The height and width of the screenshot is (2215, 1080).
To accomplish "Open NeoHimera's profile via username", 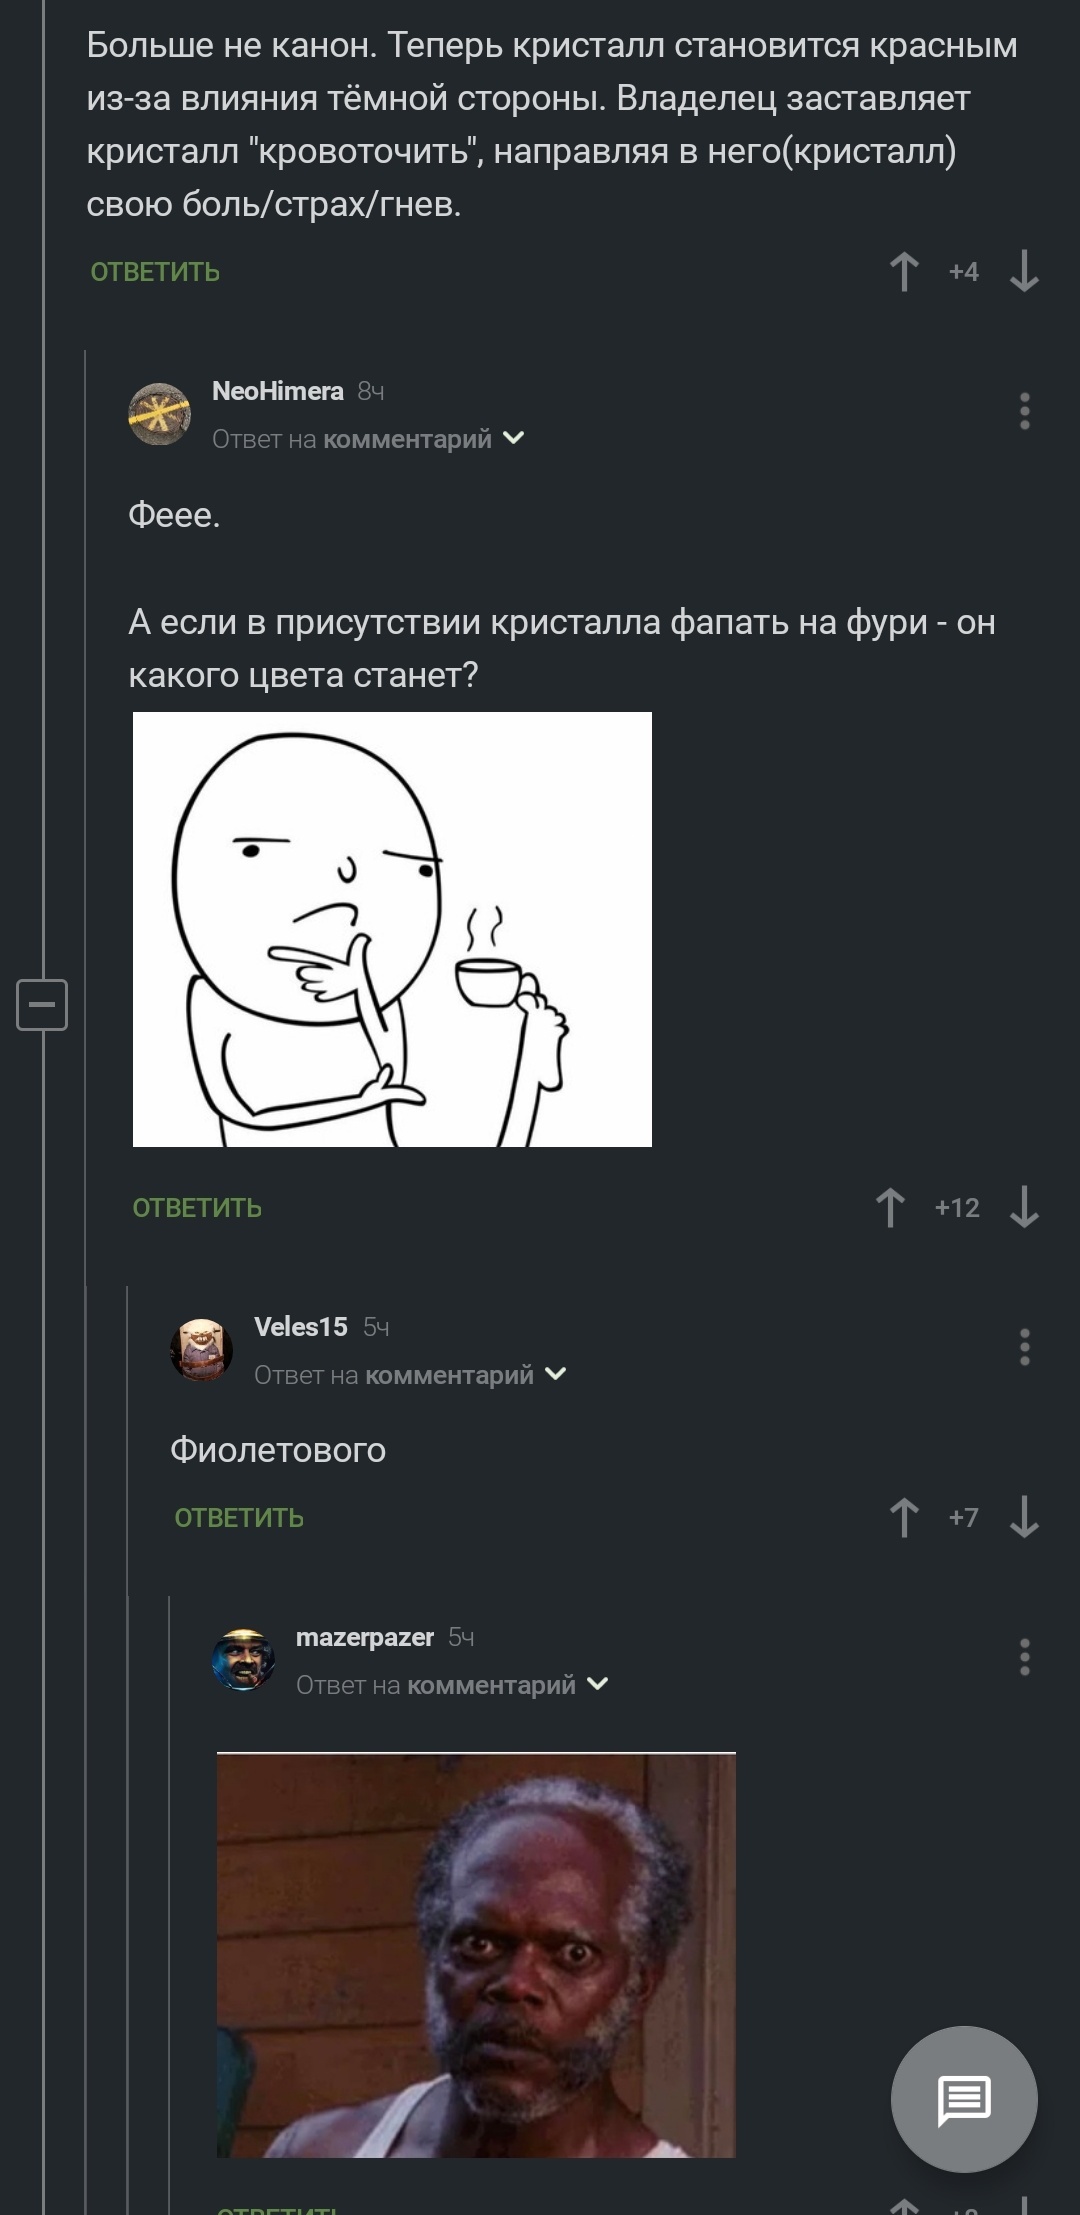I will pyautogui.click(x=277, y=391).
